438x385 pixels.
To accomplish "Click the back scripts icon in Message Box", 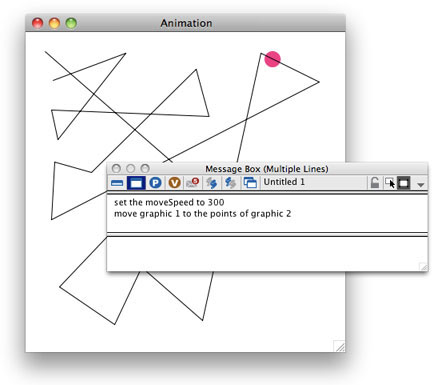I will pos(230,183).
